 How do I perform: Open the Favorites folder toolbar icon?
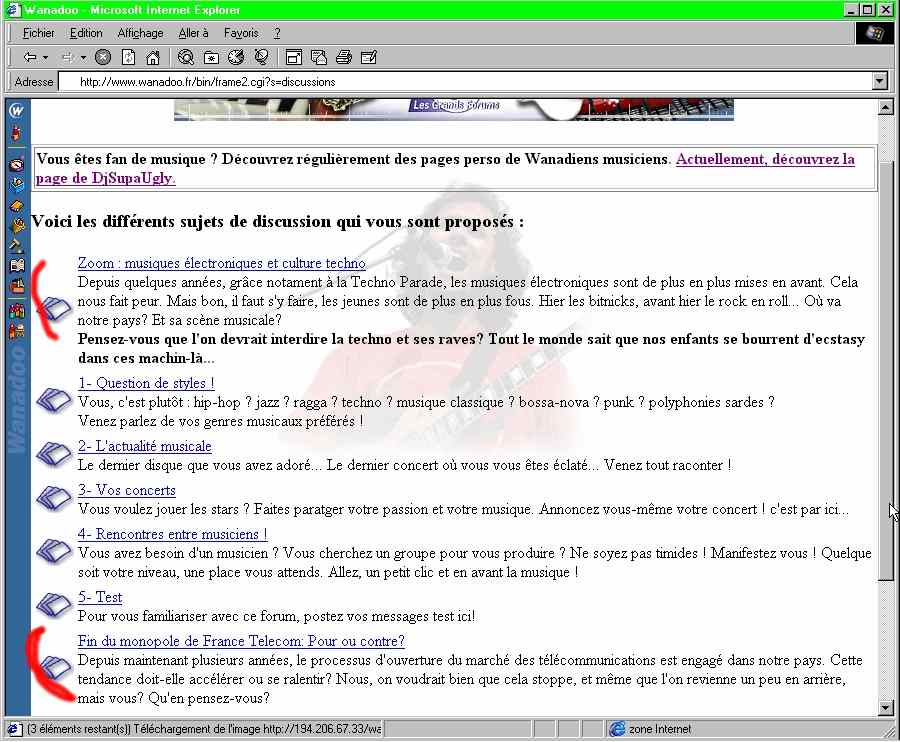point(211,57)
